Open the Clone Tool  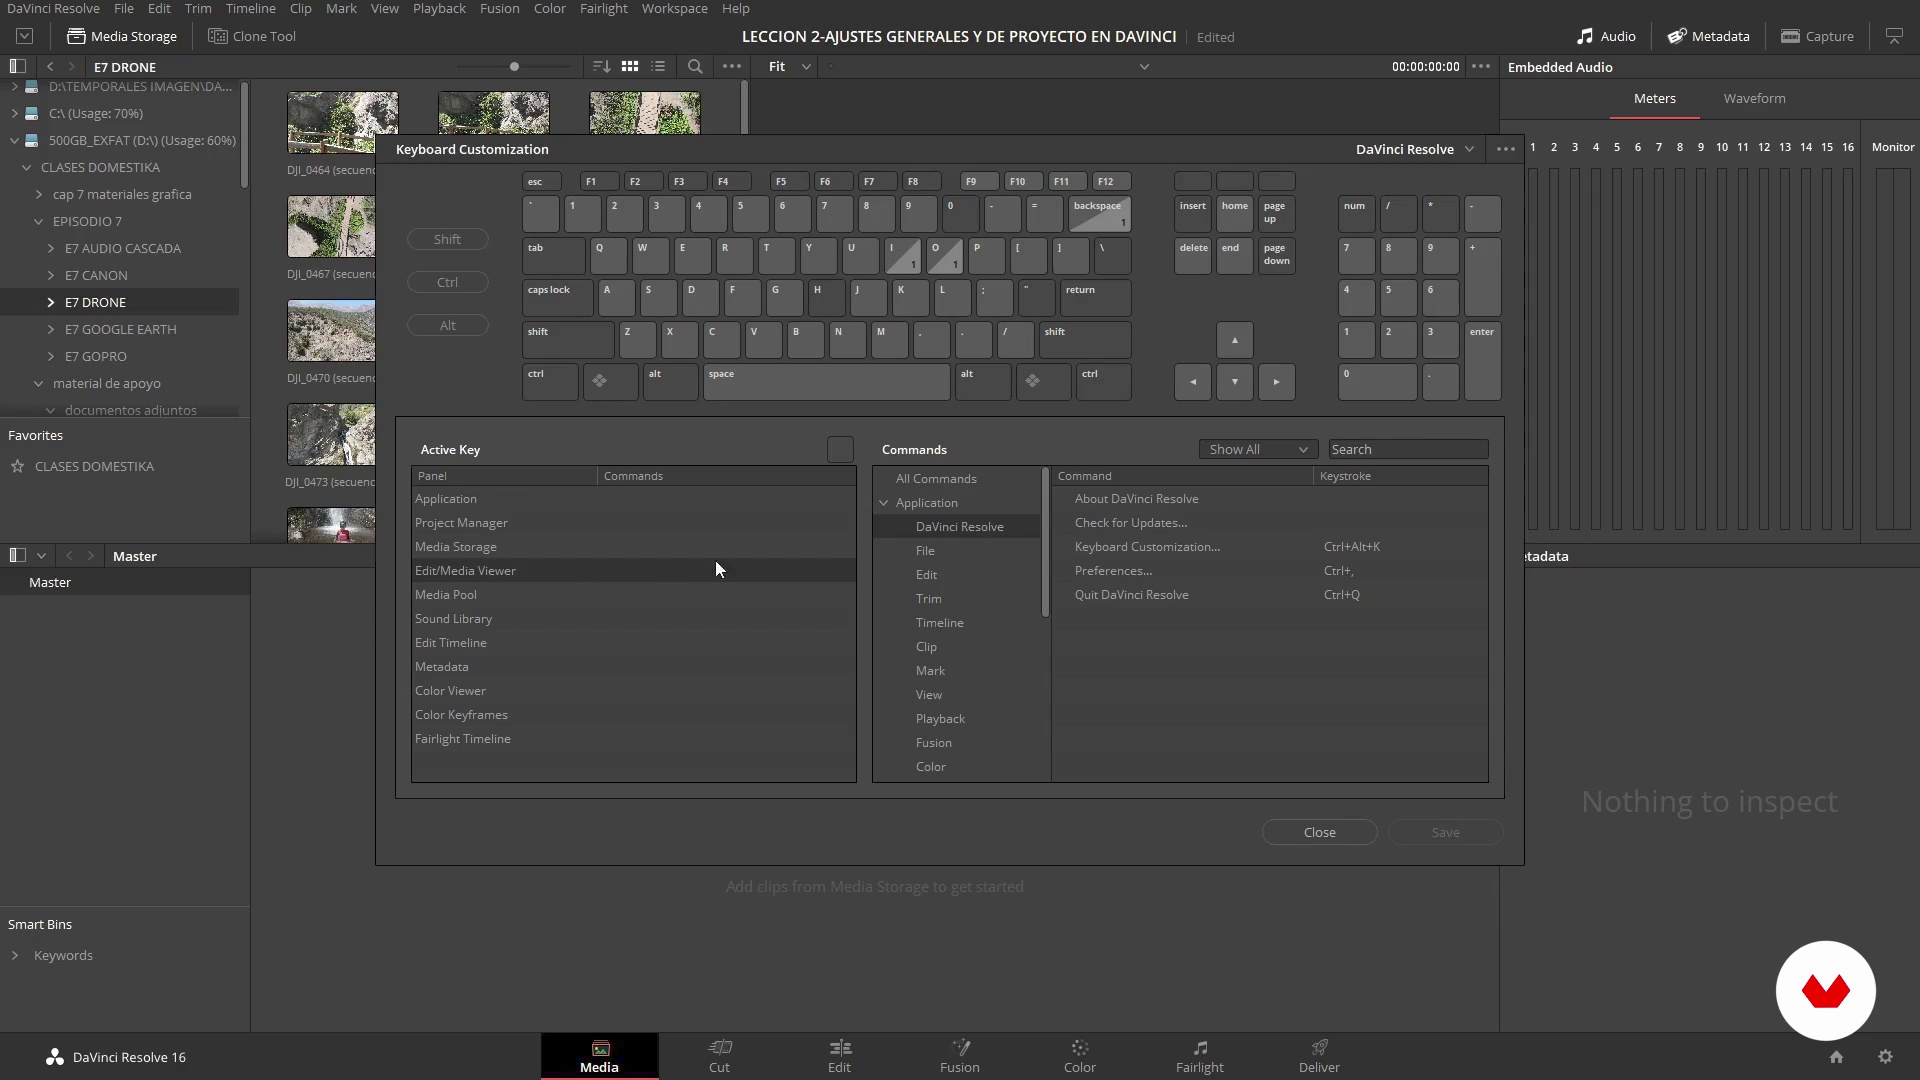pyautogui.click(x=251, y=36)
